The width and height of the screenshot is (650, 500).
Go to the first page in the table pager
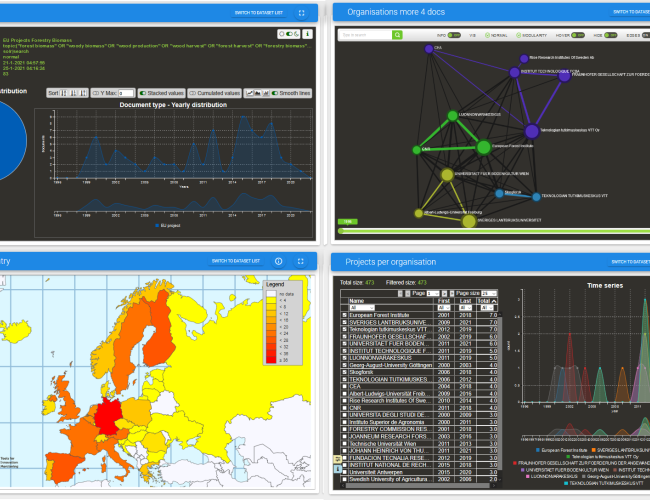(400, 294)
